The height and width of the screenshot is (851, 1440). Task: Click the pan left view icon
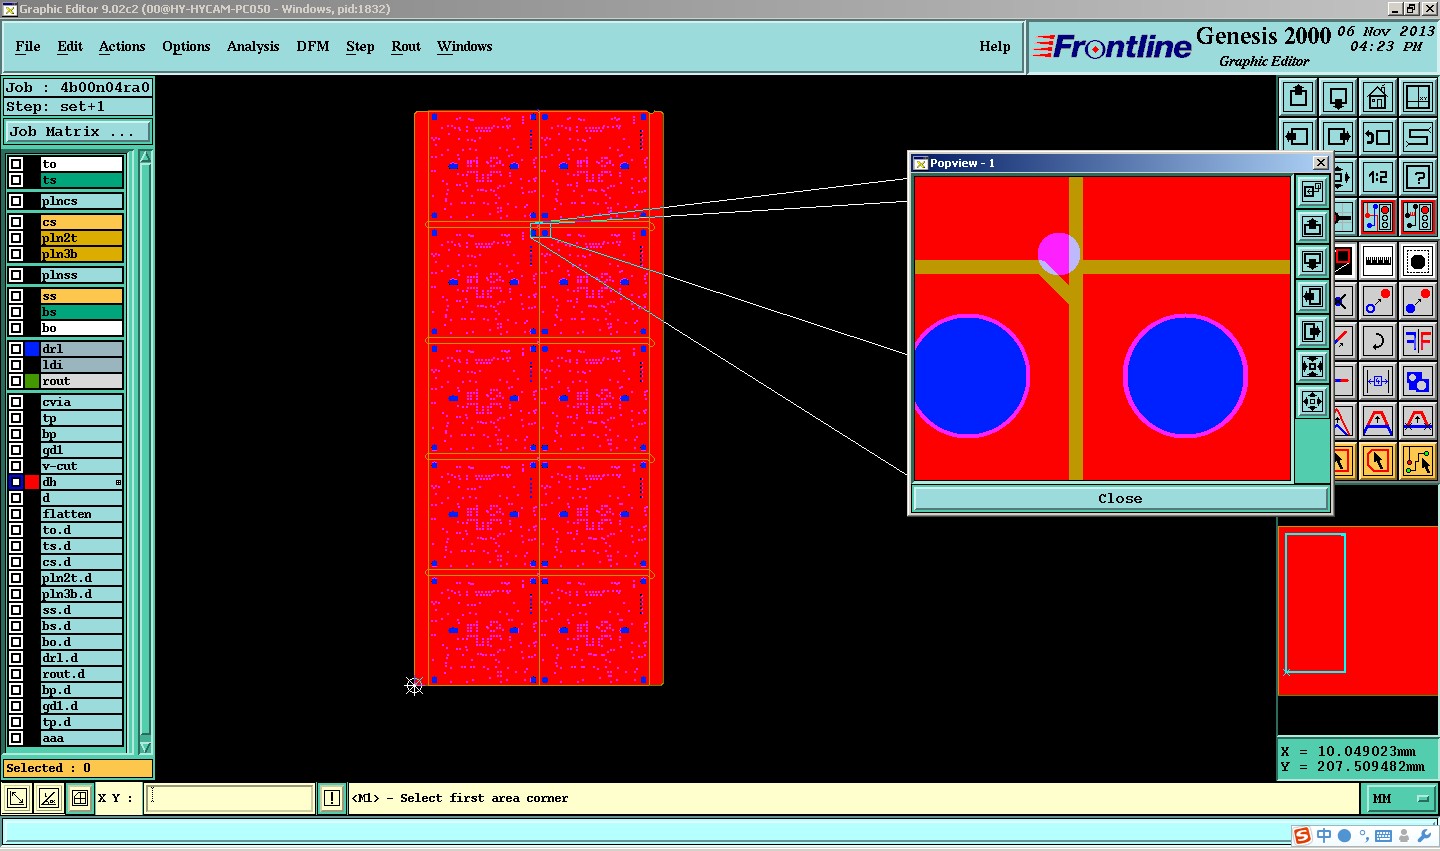pos(1298,137)
